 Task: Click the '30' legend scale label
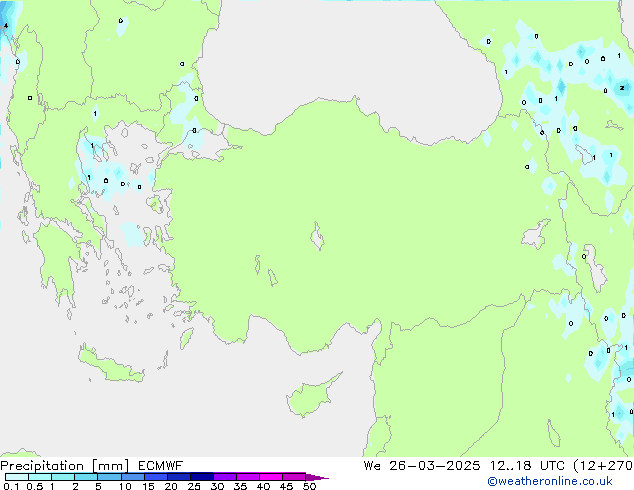tap(217, 486)
